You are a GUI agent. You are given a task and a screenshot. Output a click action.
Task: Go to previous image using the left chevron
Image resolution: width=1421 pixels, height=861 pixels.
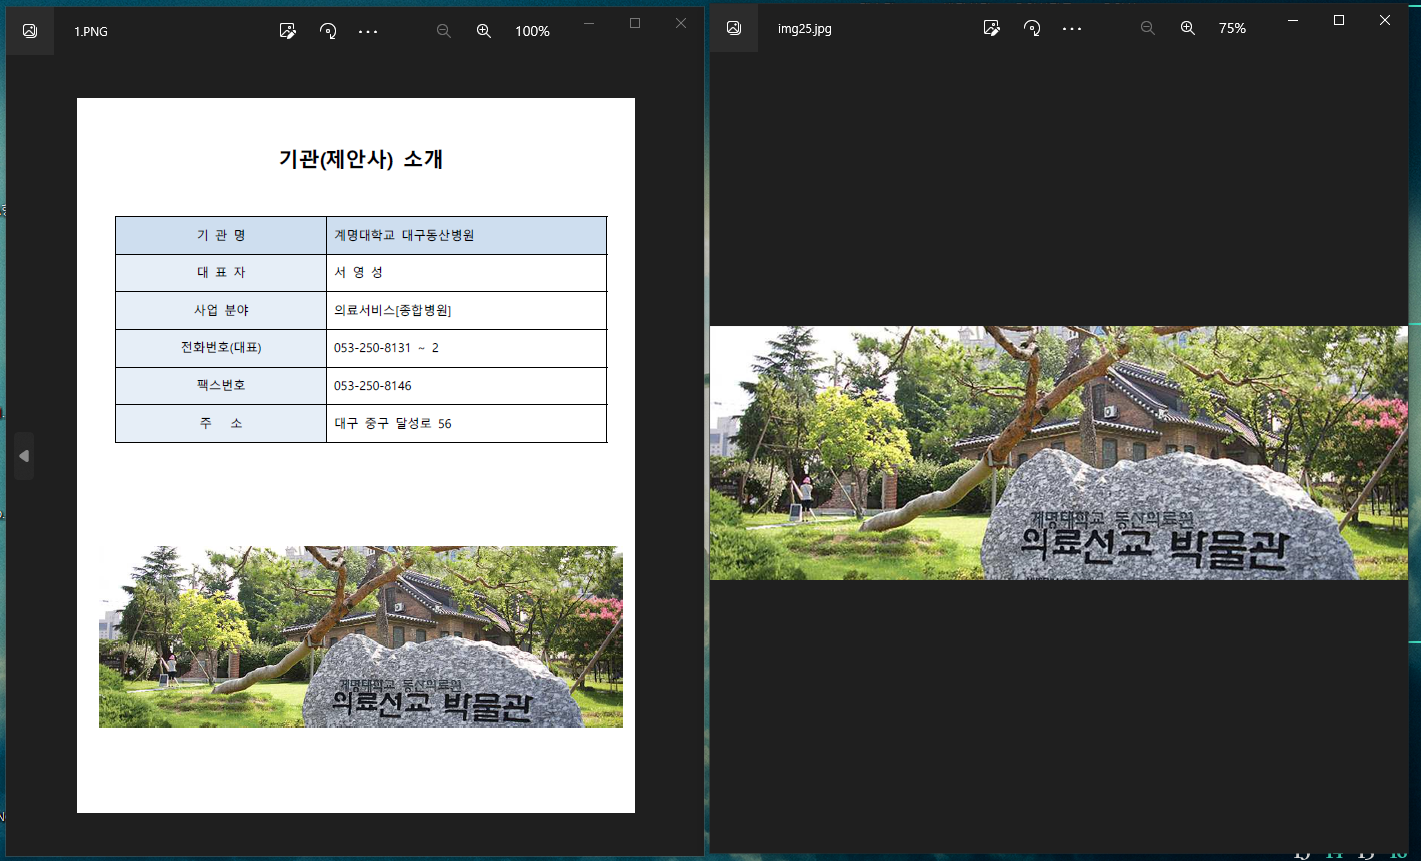pyautogui.click(x=25, y=455)
